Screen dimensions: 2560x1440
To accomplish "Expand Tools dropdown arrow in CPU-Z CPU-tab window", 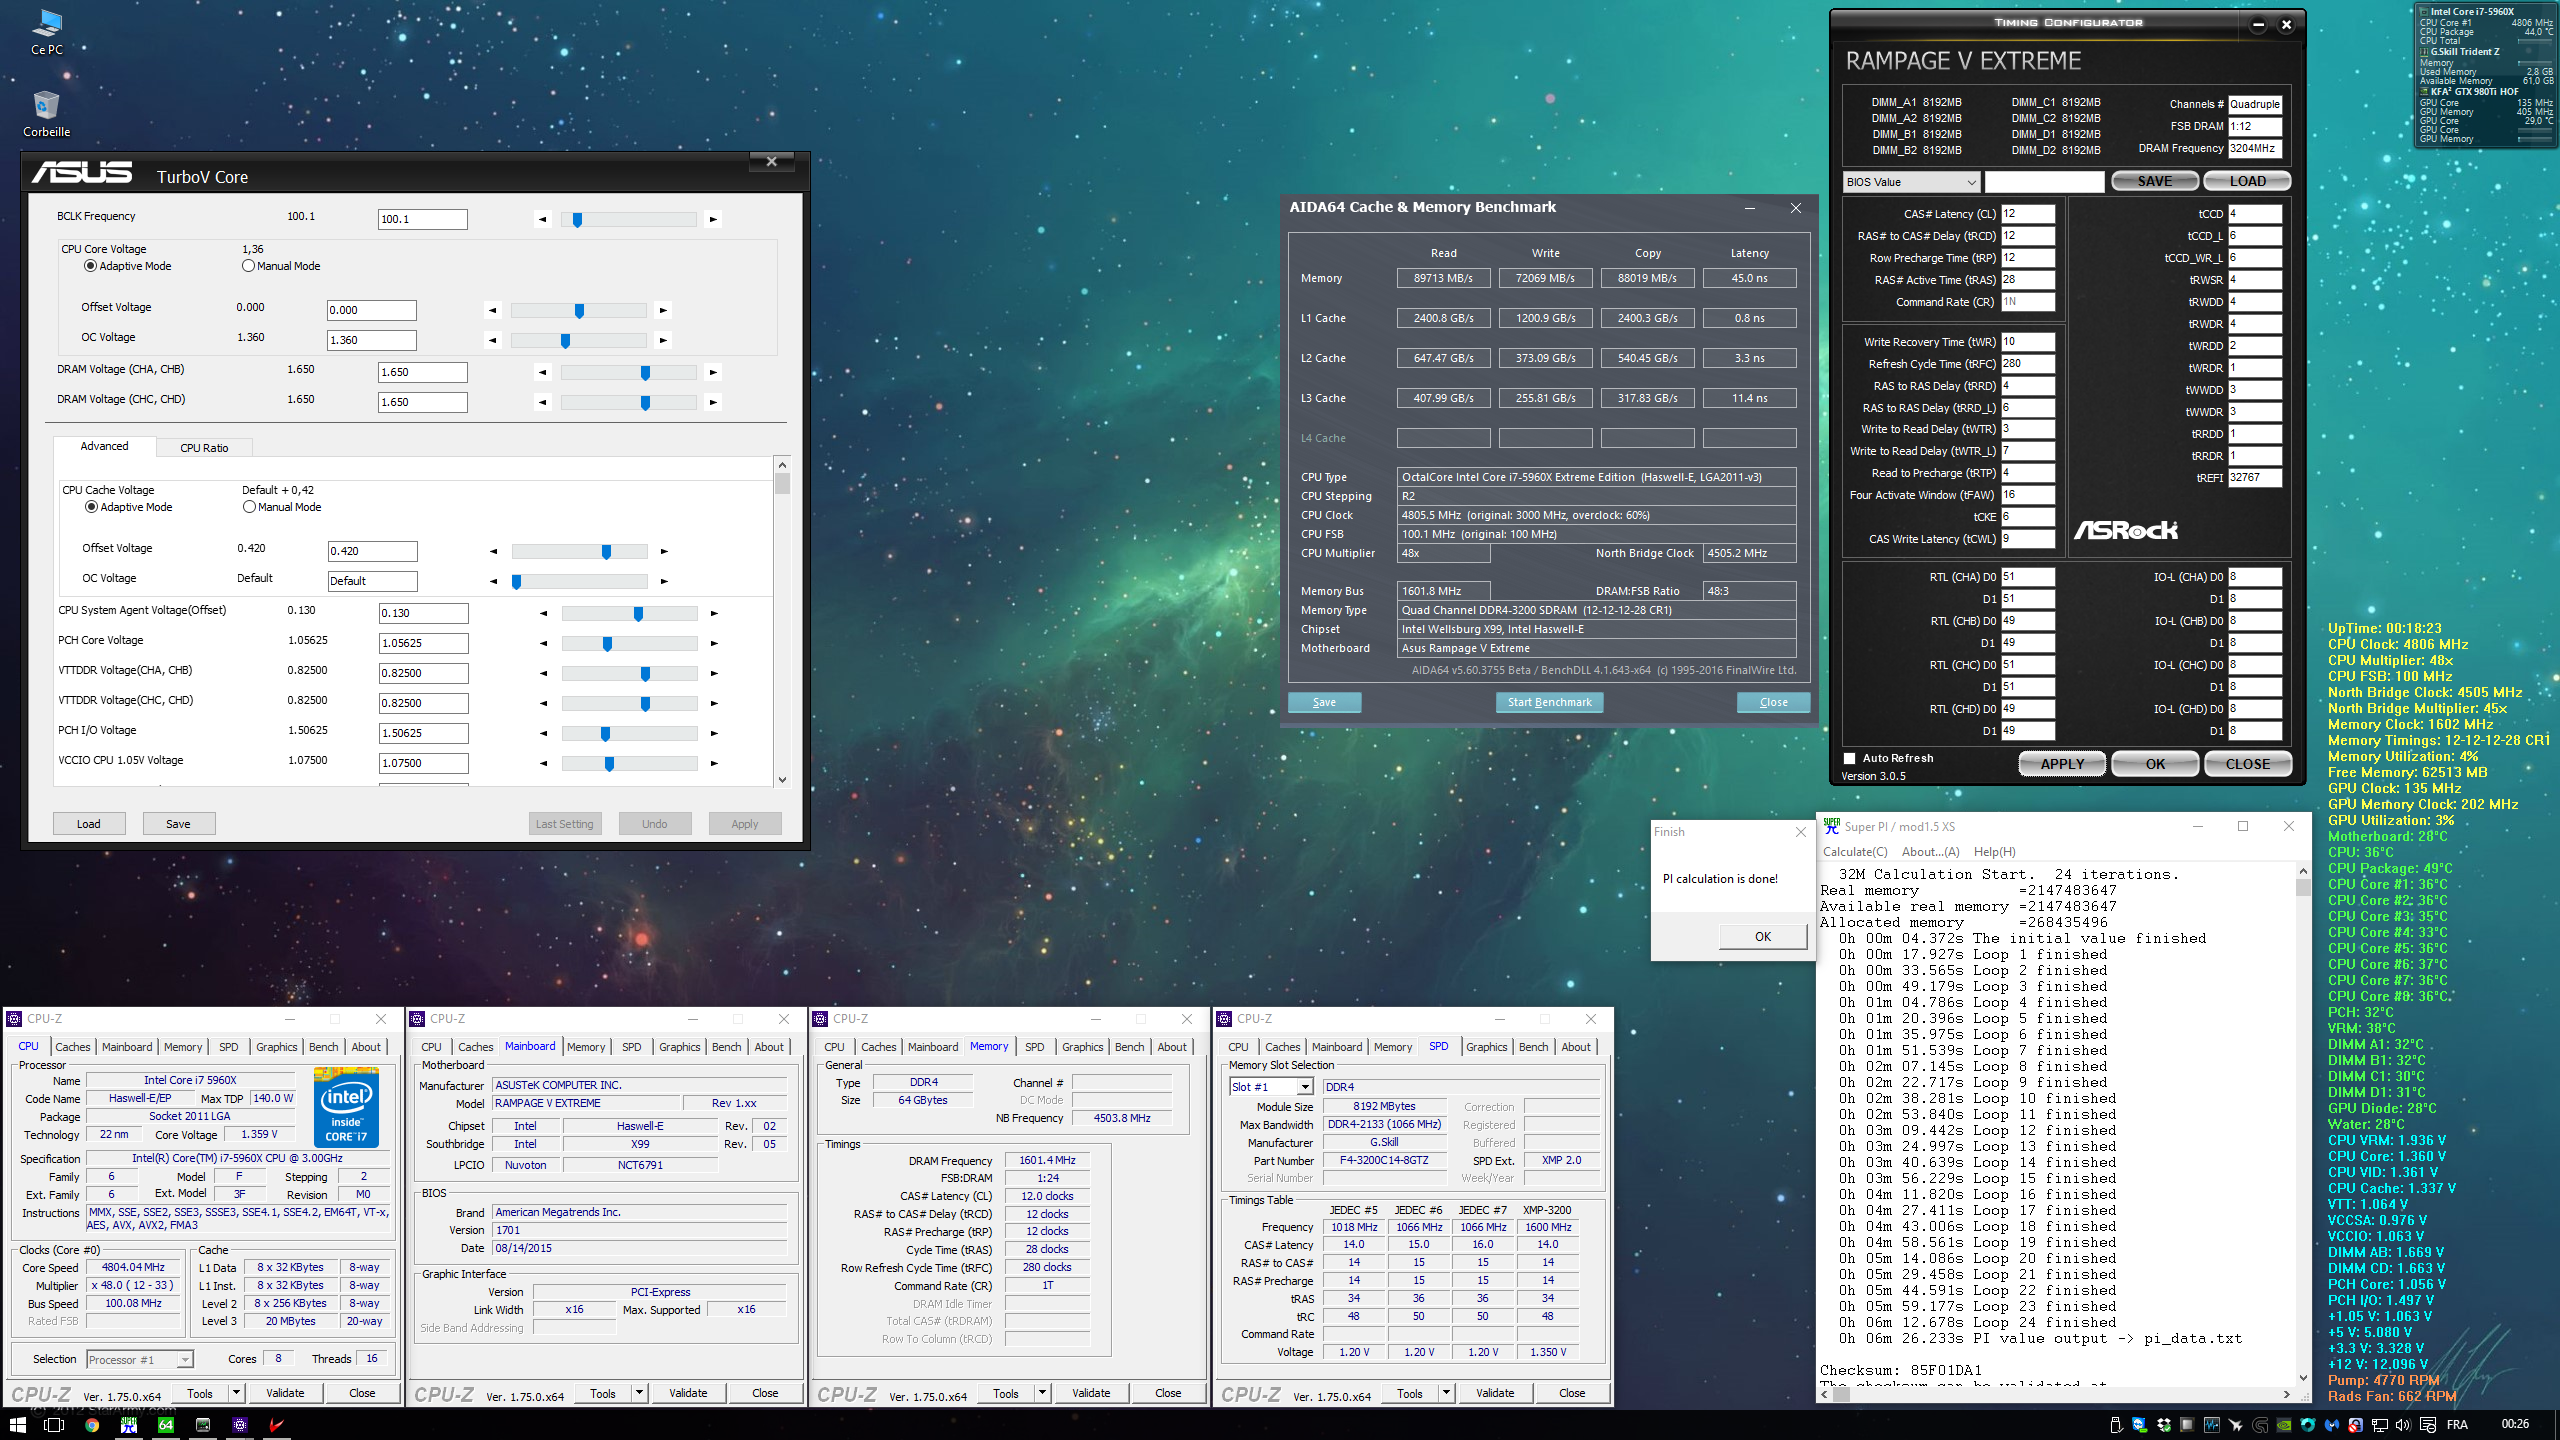I will (237, 1393).
